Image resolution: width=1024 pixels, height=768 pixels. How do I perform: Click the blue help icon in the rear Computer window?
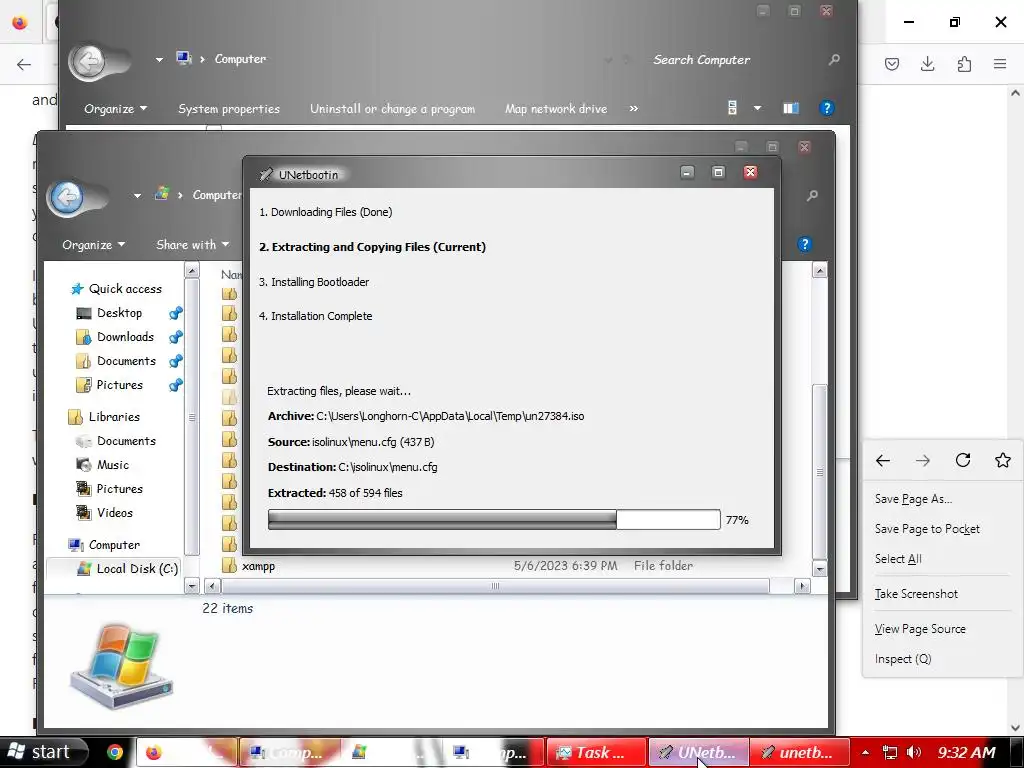tap(827, 108)
